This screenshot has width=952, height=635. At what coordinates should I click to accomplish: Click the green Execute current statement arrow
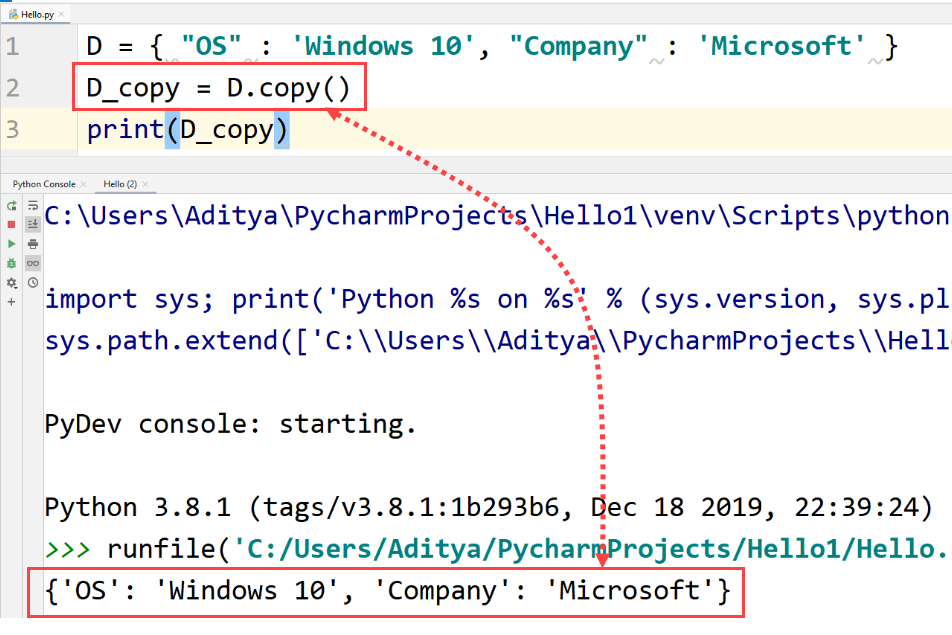pyautogui.click(x=12, y=244)
